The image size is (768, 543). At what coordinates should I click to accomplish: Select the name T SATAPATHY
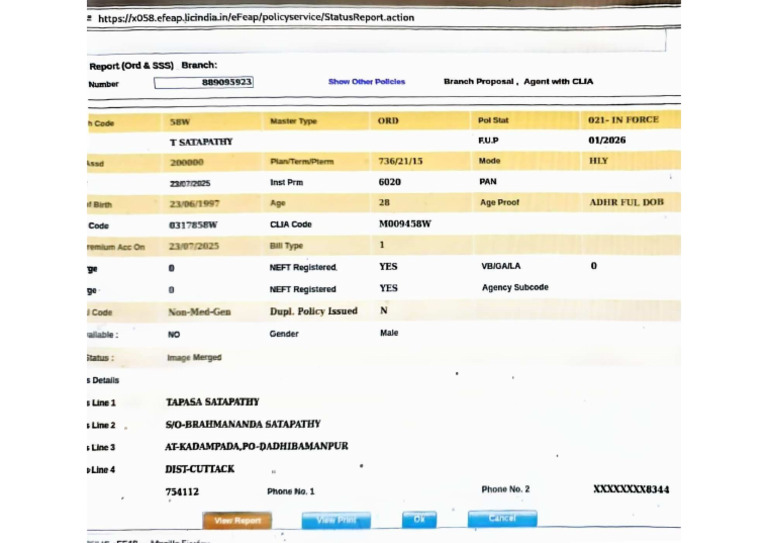coord(201,142)
